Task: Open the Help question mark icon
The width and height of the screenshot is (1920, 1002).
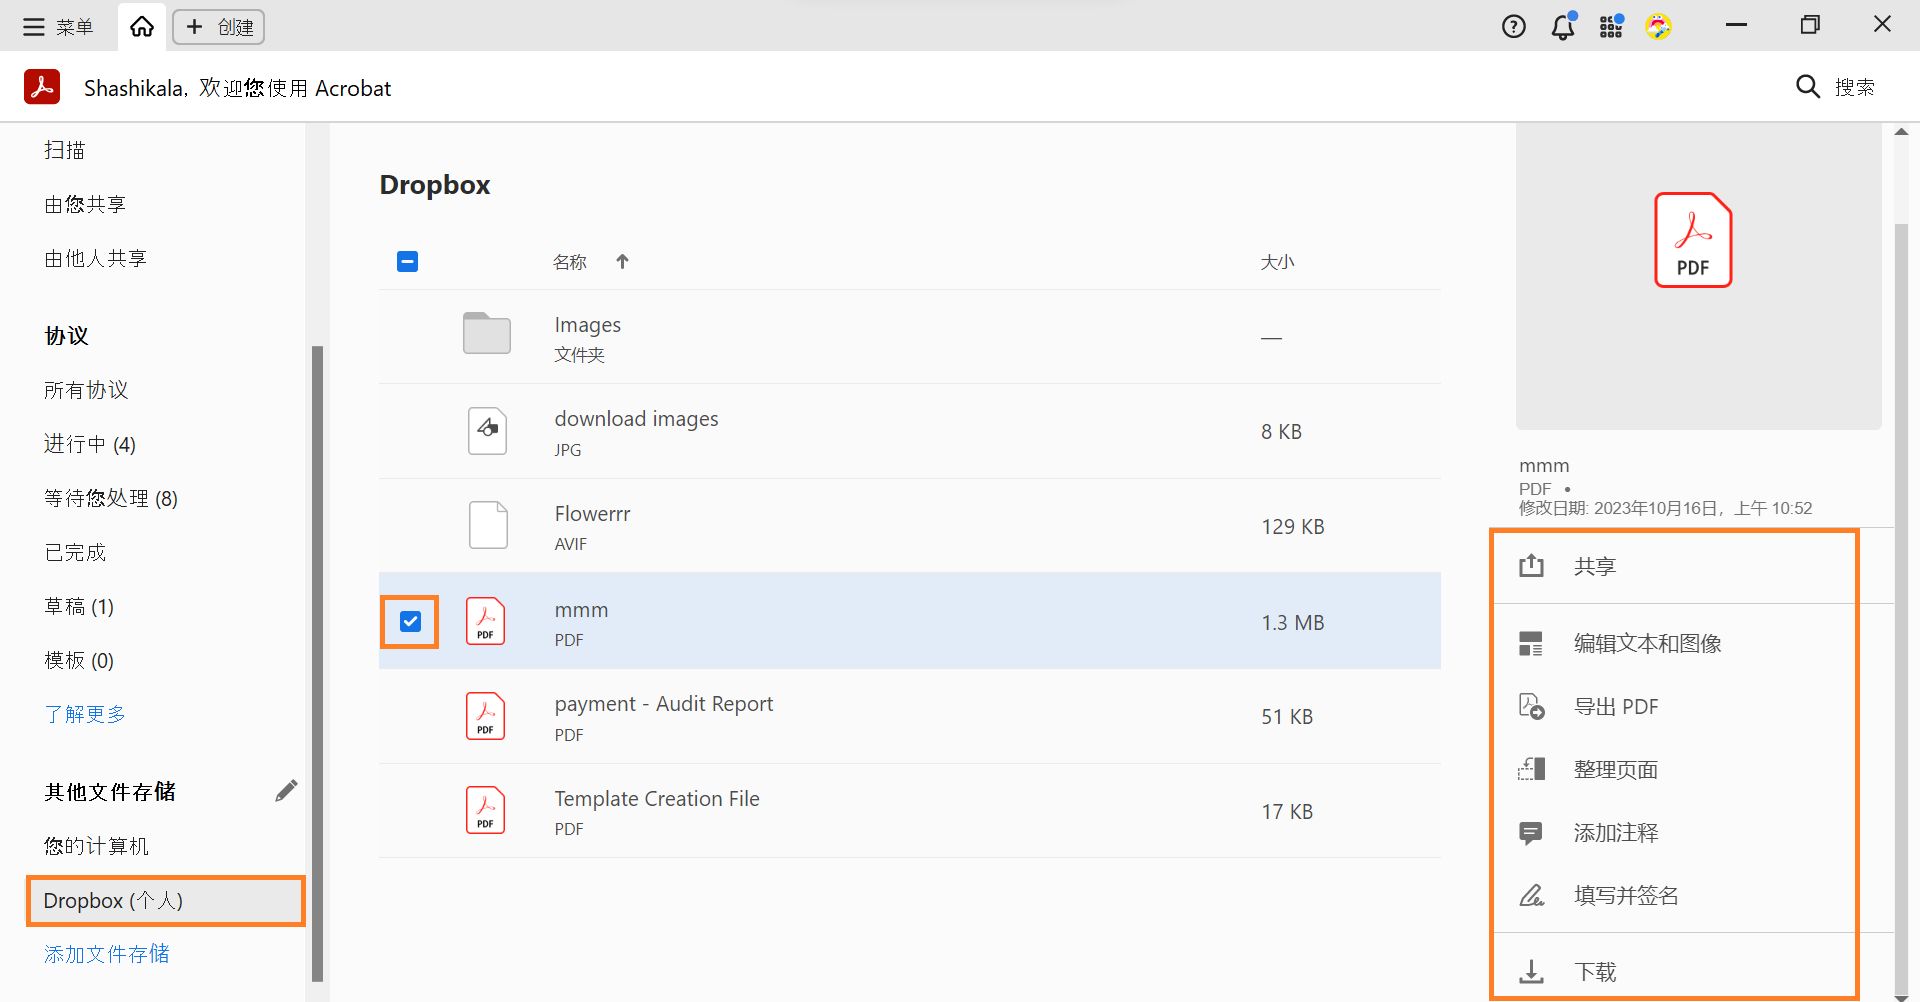Action: coord(1514,27)
